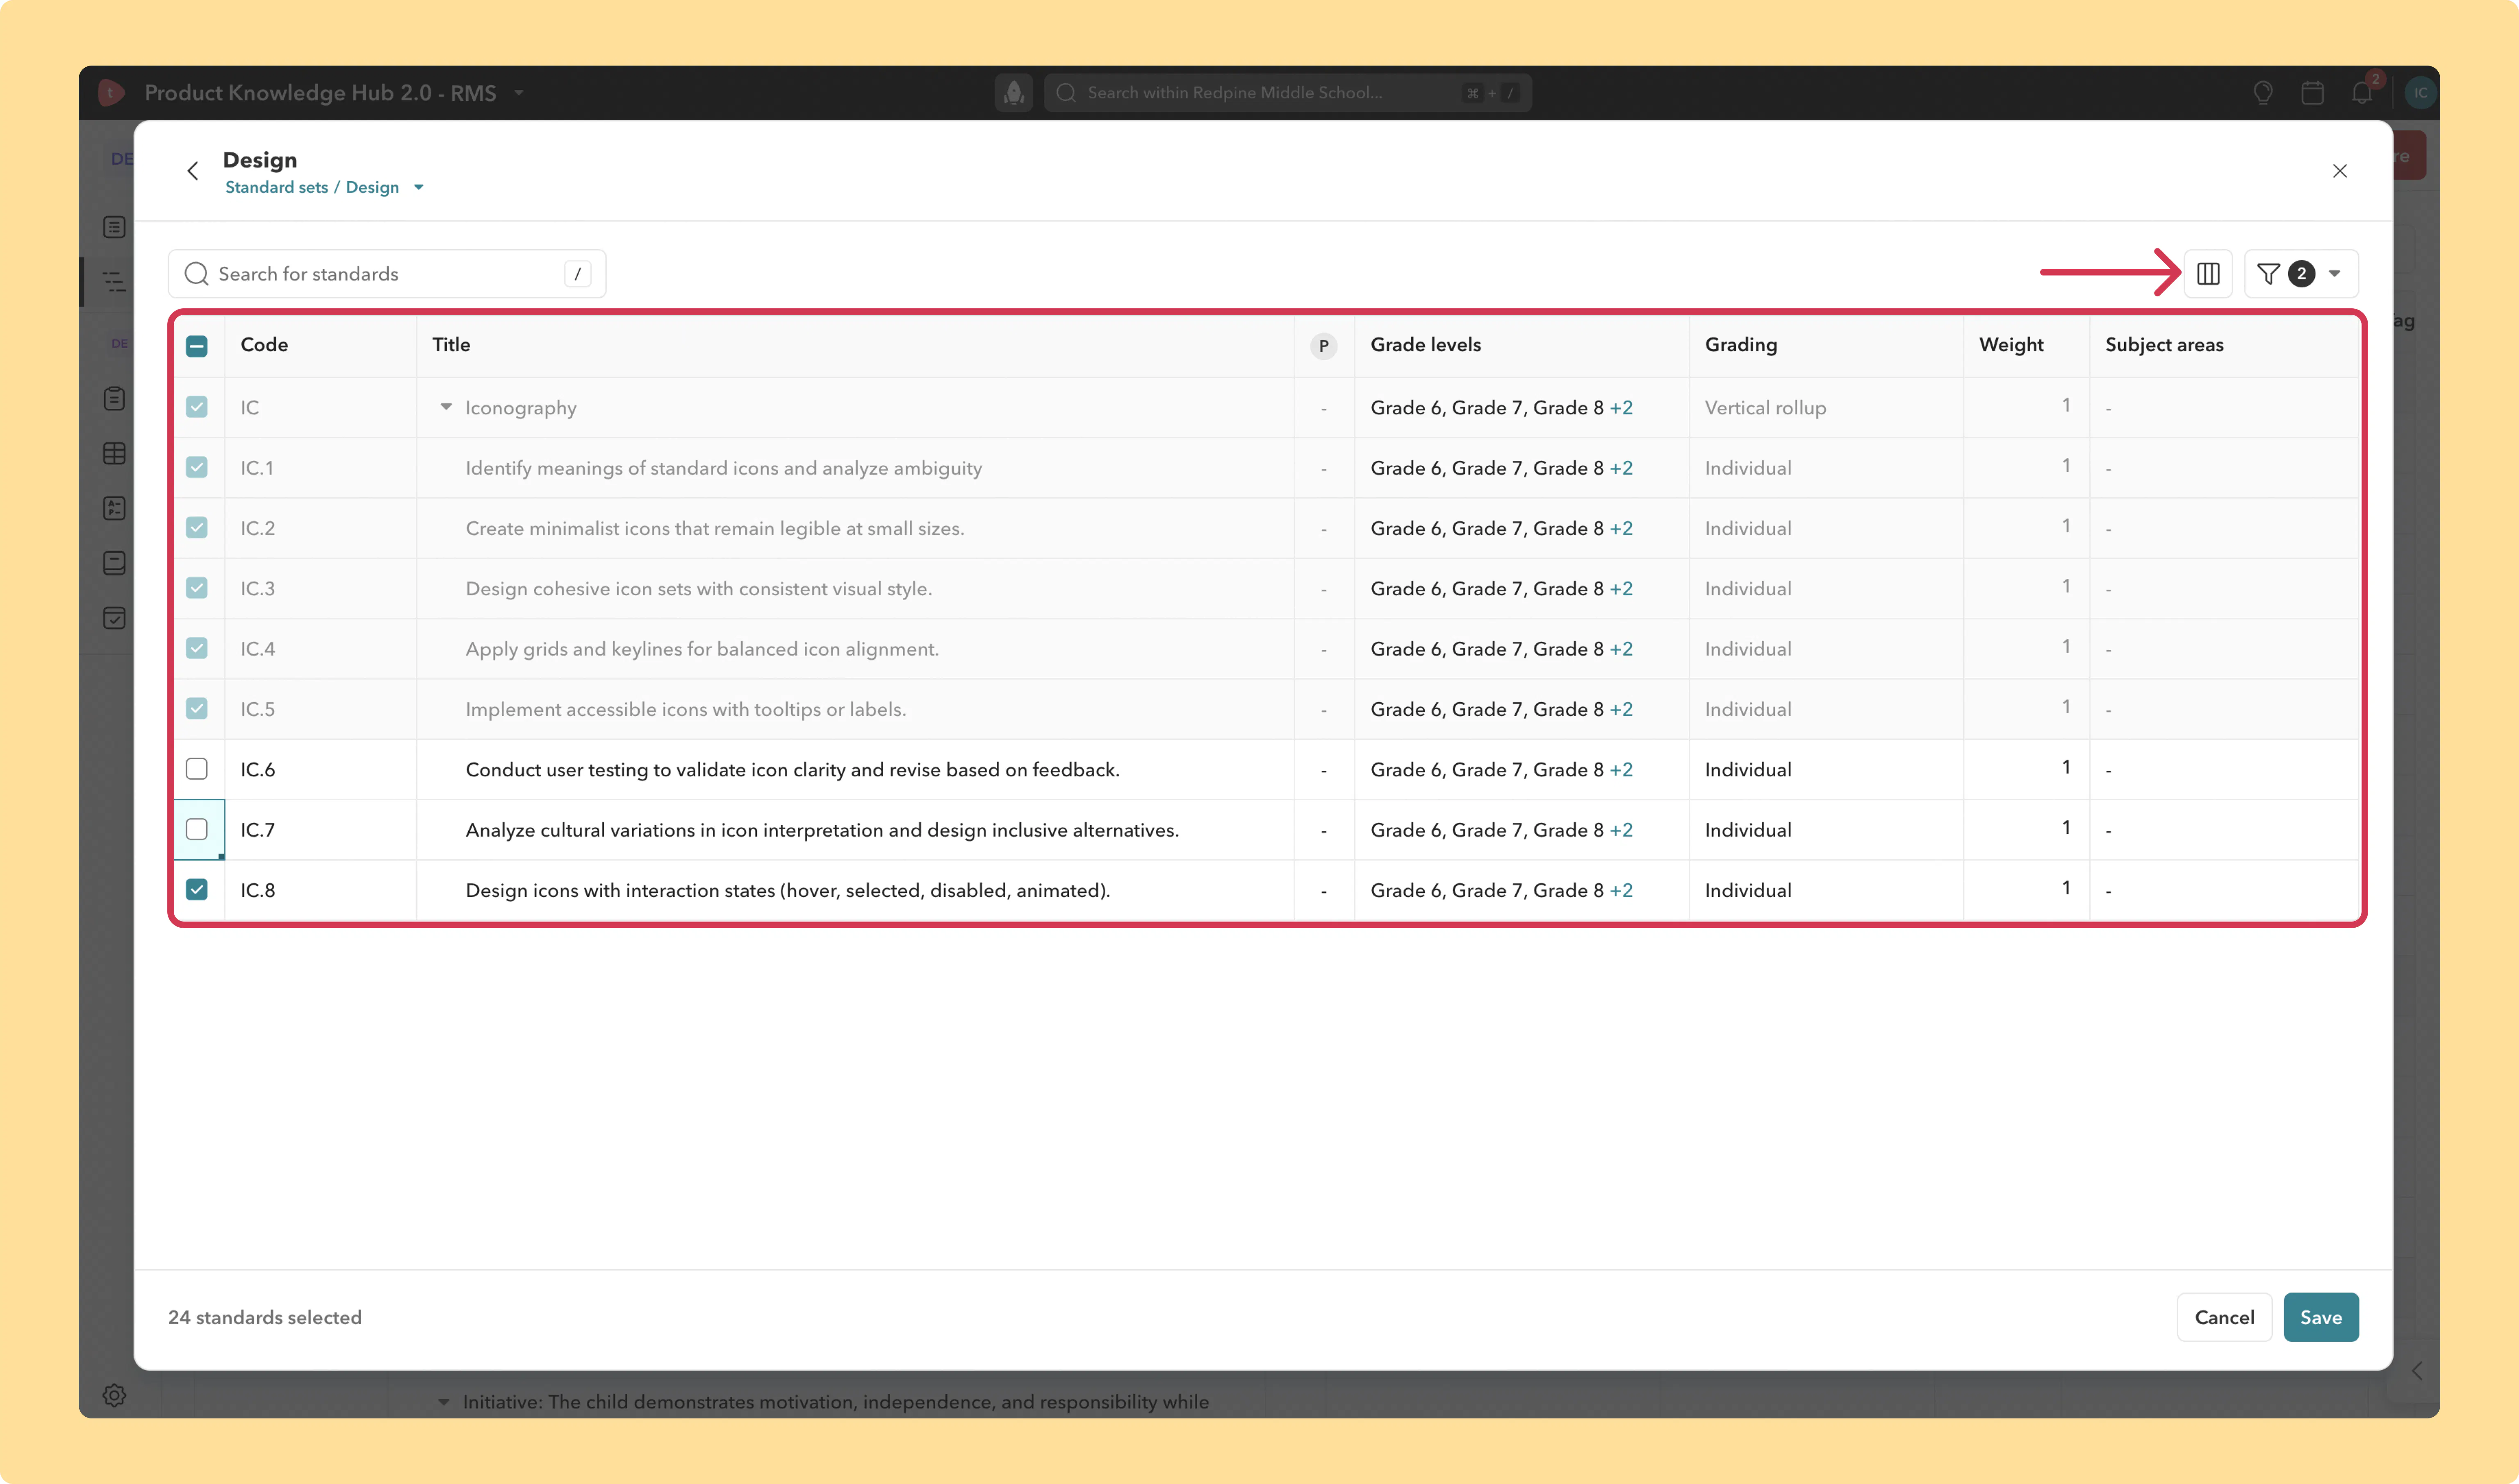Click the slash shortcut key in search
This screenshot has width=2519, height=1484.
click(578, 274)
